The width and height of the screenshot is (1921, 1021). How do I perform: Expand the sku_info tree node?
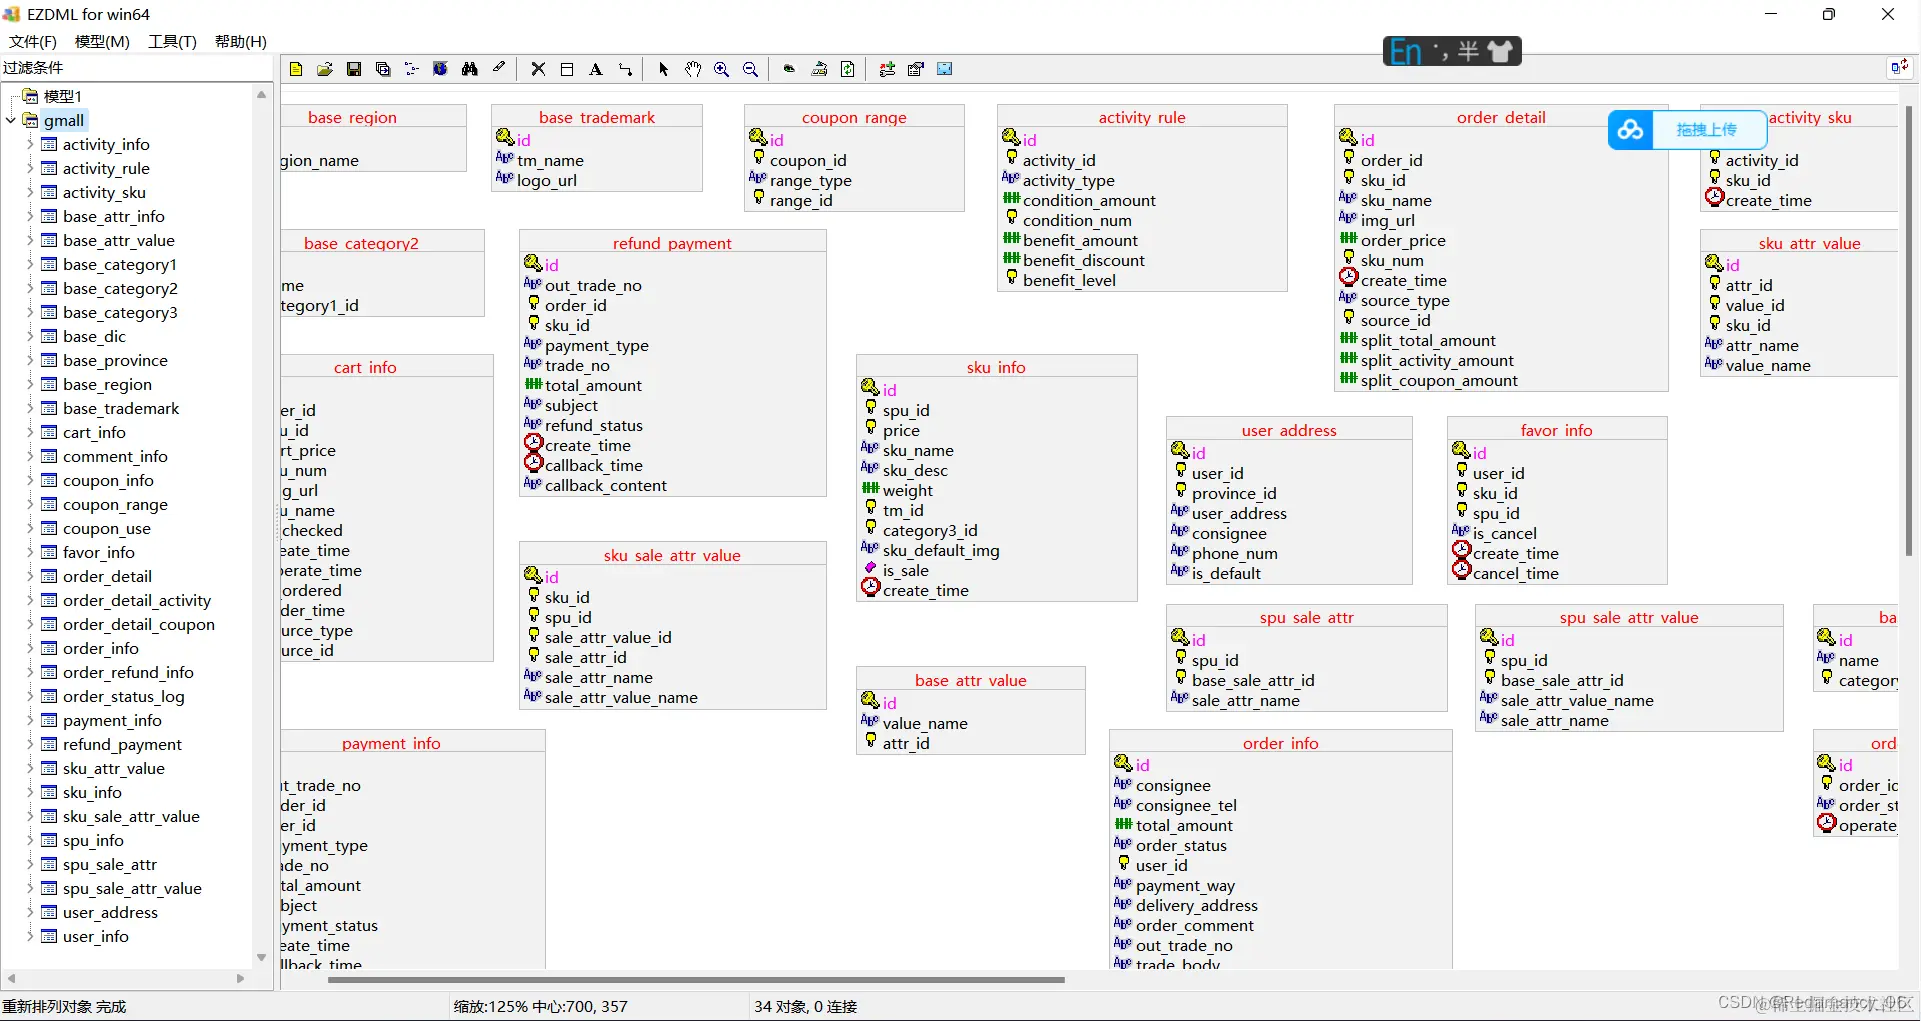tap(29, 792)
